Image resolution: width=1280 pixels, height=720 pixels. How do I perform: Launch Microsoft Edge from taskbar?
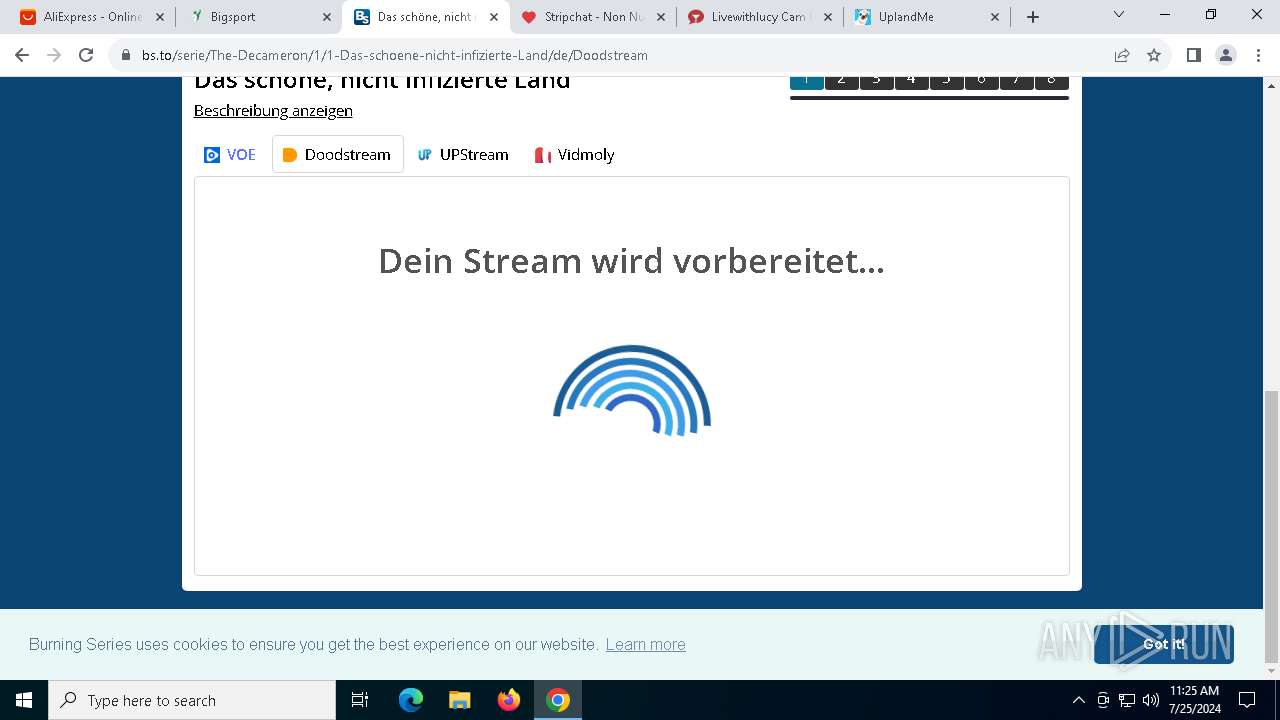pyautogui.click(x=411, y=700)
